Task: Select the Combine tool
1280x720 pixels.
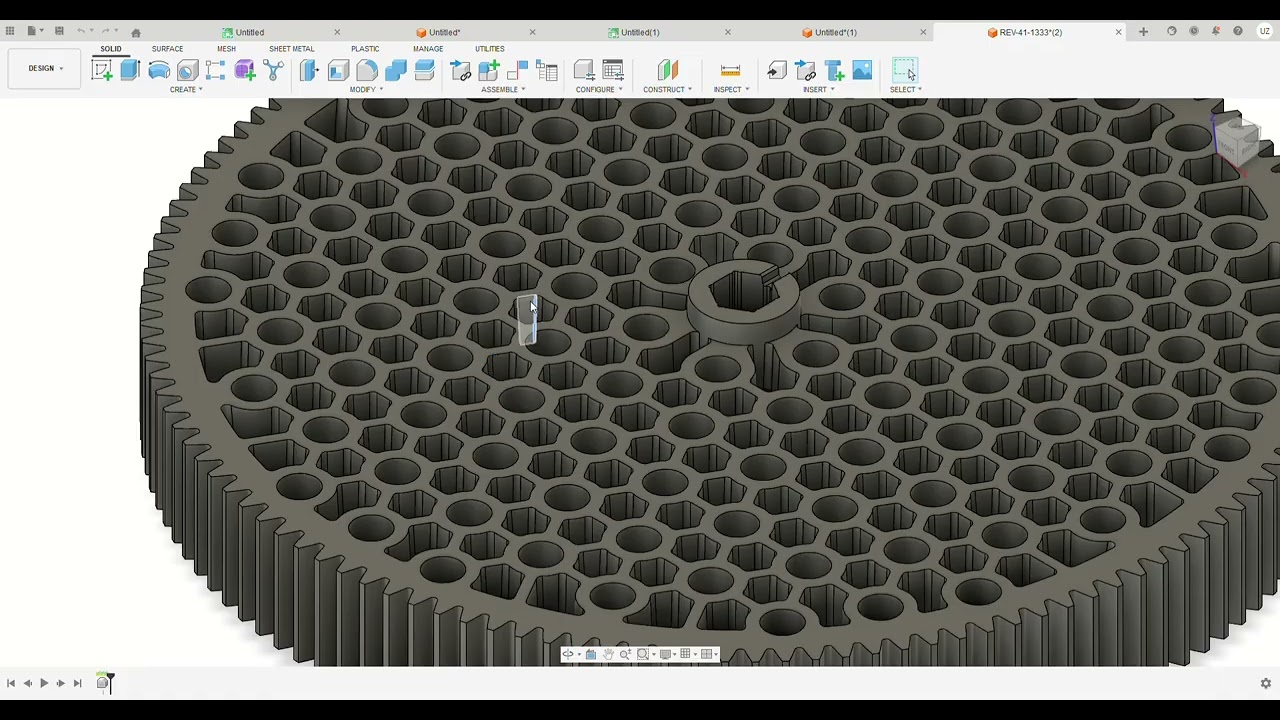Action: [395, 70]
